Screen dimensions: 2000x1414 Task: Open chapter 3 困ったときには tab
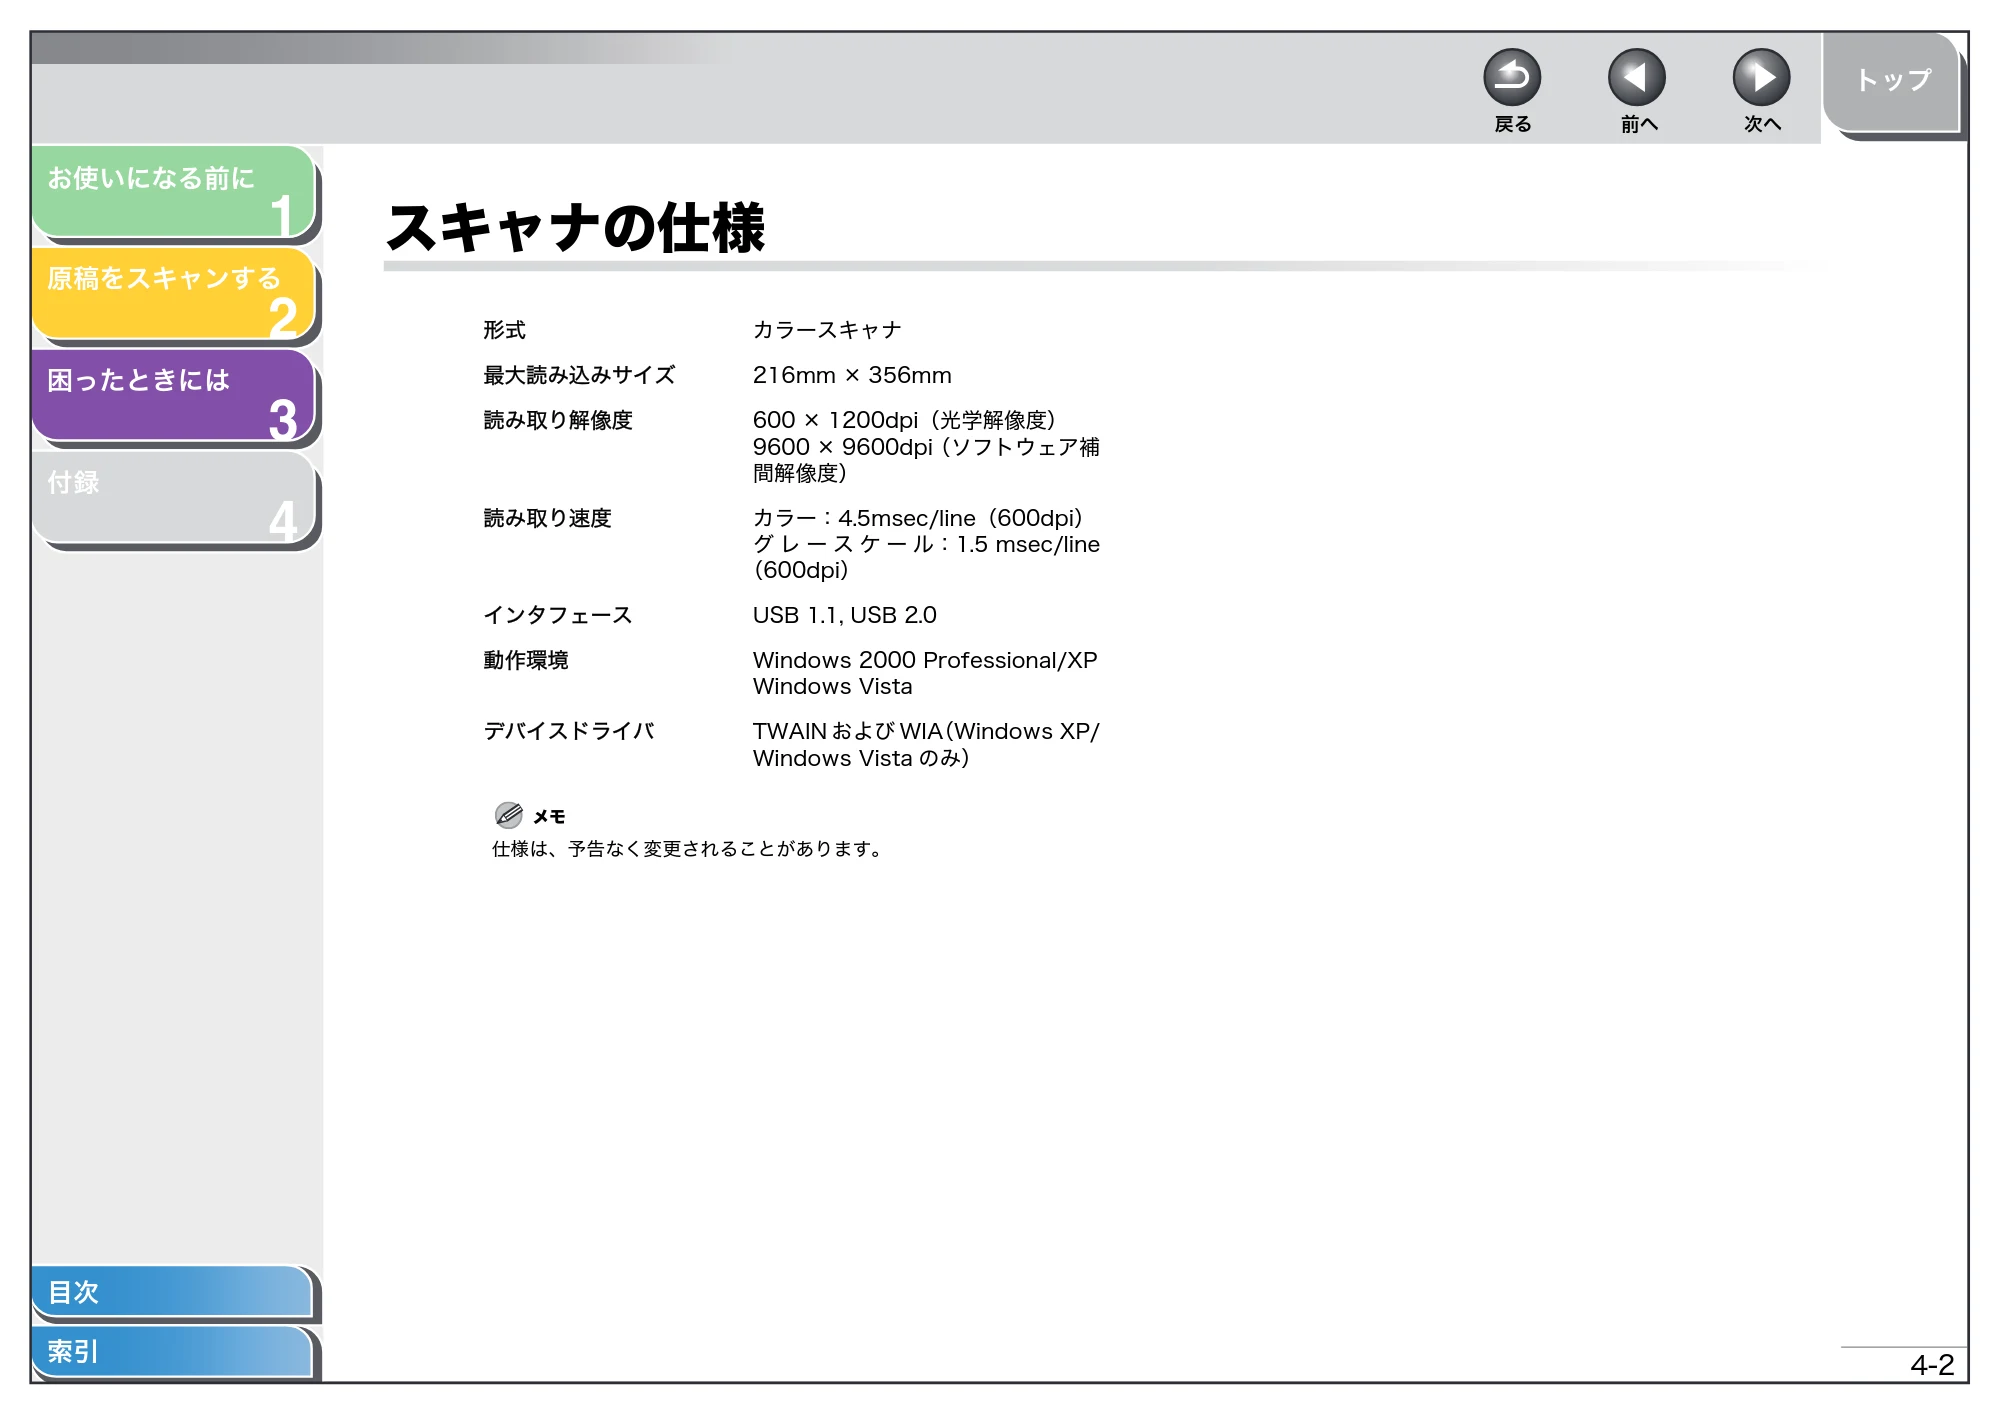click(174, 395)
